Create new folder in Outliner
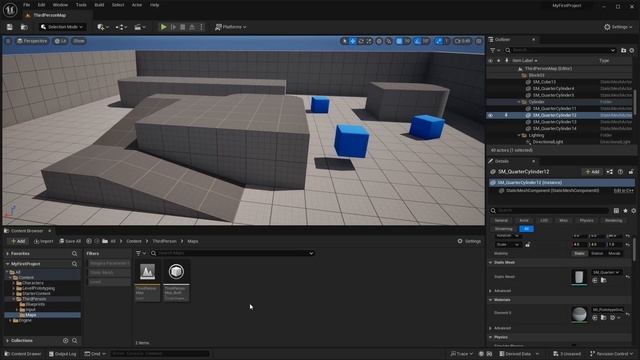 tap(623, 50)
